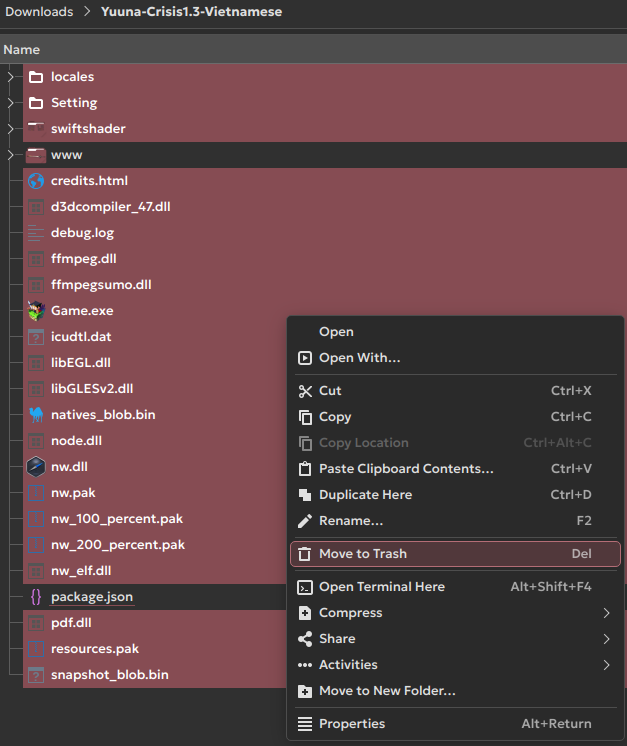
Task: Expand the www folder tree arrow
Action: (x=10, y=155)
